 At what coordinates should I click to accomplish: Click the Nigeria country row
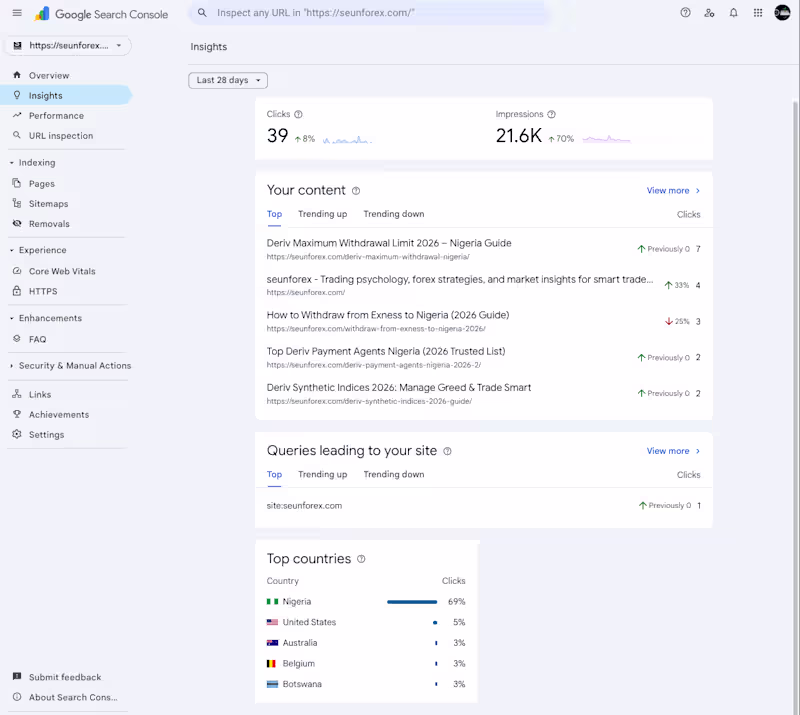[366, 602]
